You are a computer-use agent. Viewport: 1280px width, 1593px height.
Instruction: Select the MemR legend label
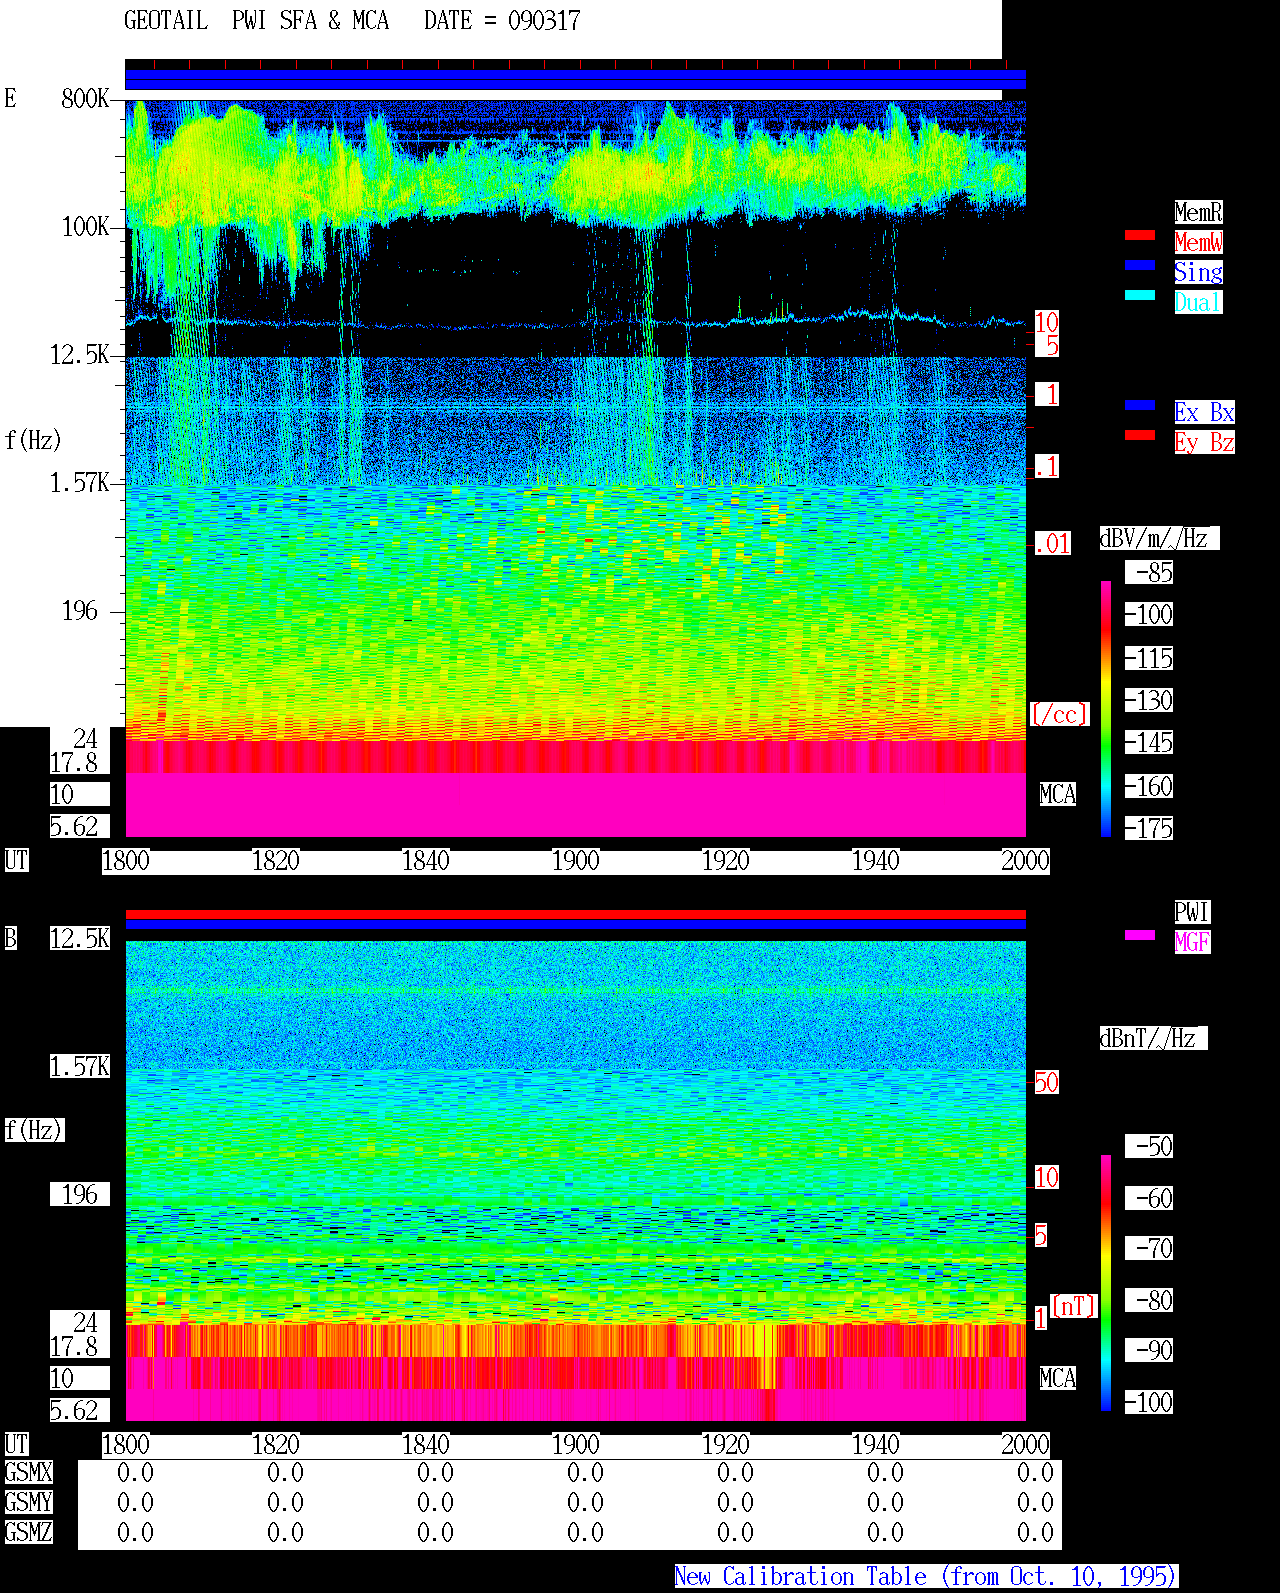(x=1198, y=212)
